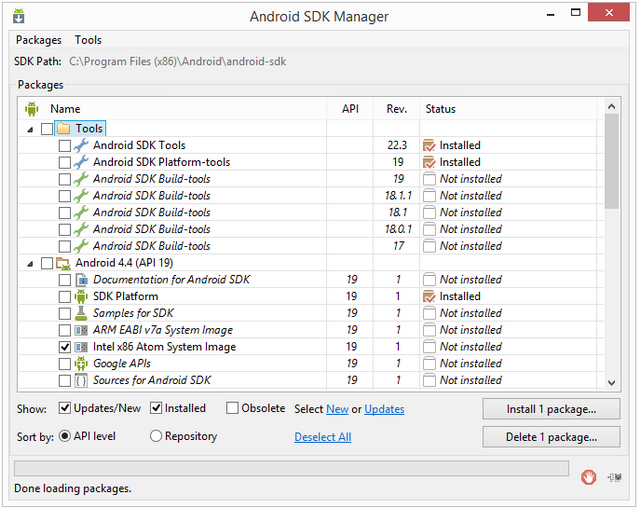Click the Google APIs android icon

pos(81,363)
